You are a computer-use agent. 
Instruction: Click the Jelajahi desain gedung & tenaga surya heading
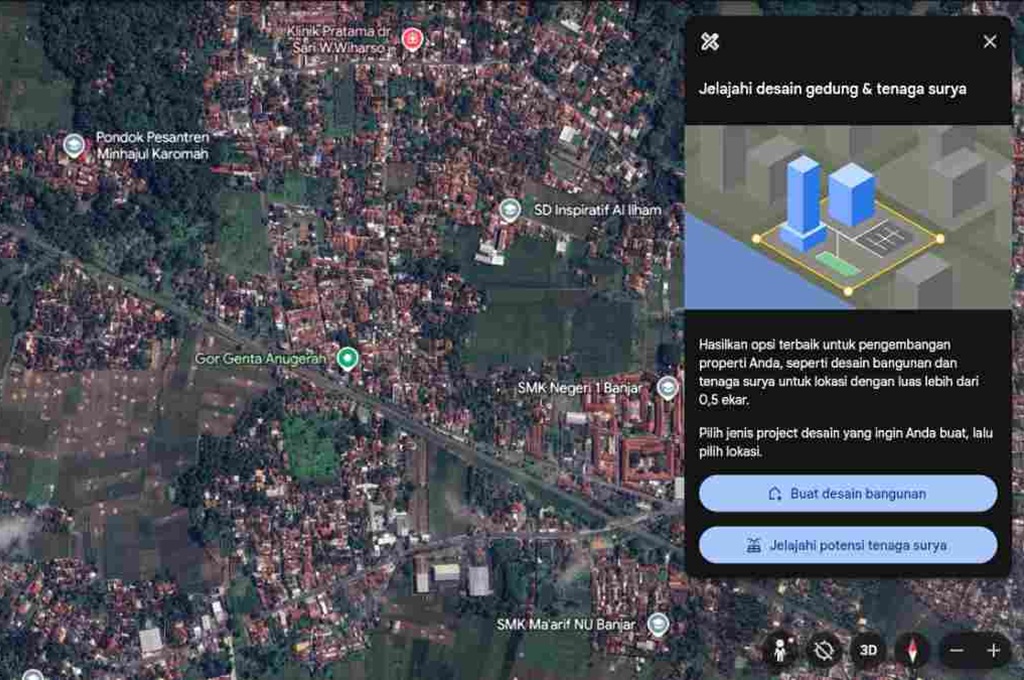(833, 89)
